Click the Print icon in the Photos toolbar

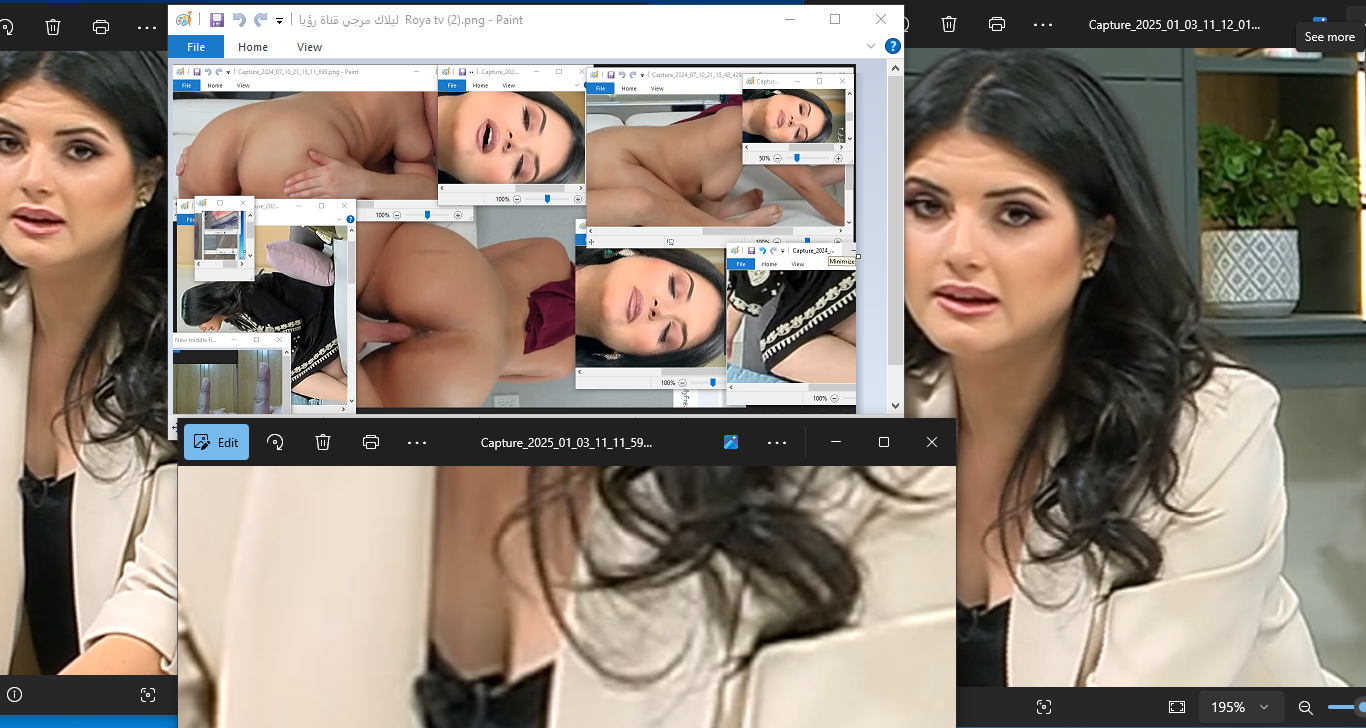tap(370, 441)
